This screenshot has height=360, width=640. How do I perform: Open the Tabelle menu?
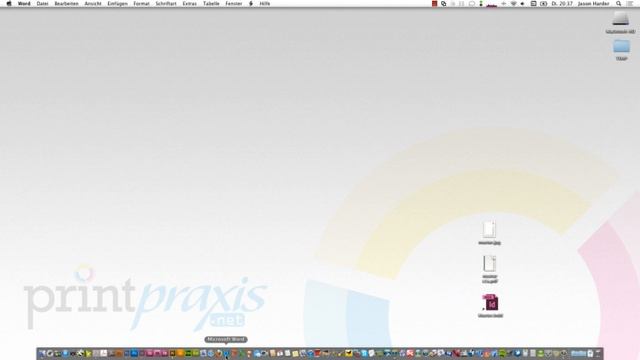tap(211, 4)
